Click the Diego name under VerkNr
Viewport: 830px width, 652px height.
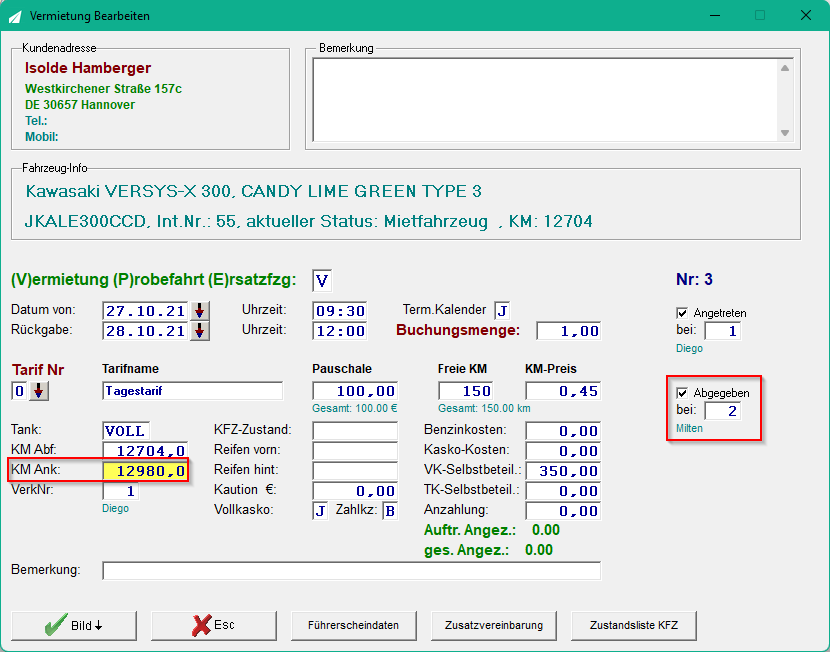[115, 508]
